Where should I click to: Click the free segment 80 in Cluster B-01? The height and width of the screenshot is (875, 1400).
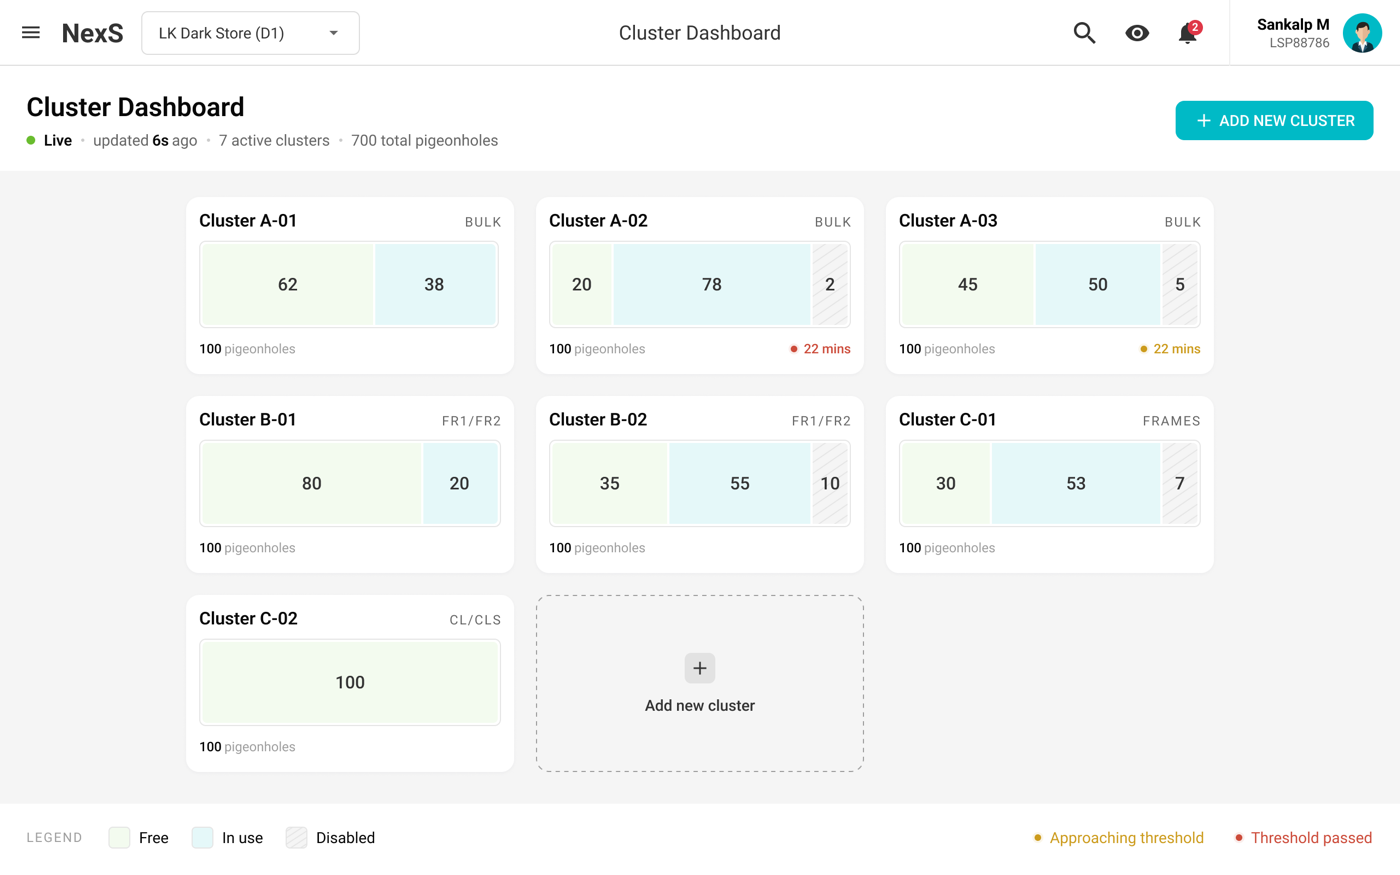(312, 483)
